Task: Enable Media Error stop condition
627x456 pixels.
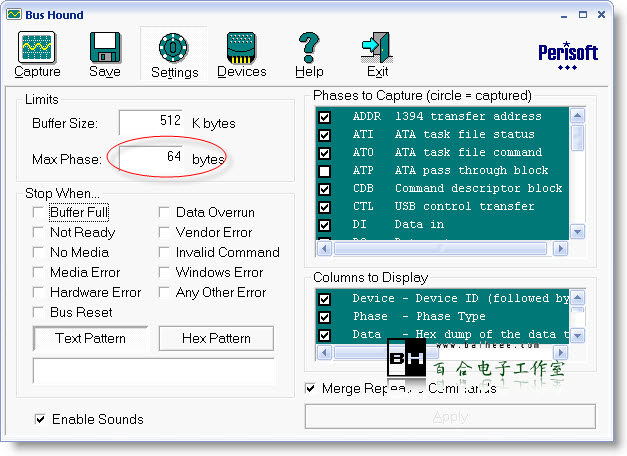Action: (x=38, y=272)
